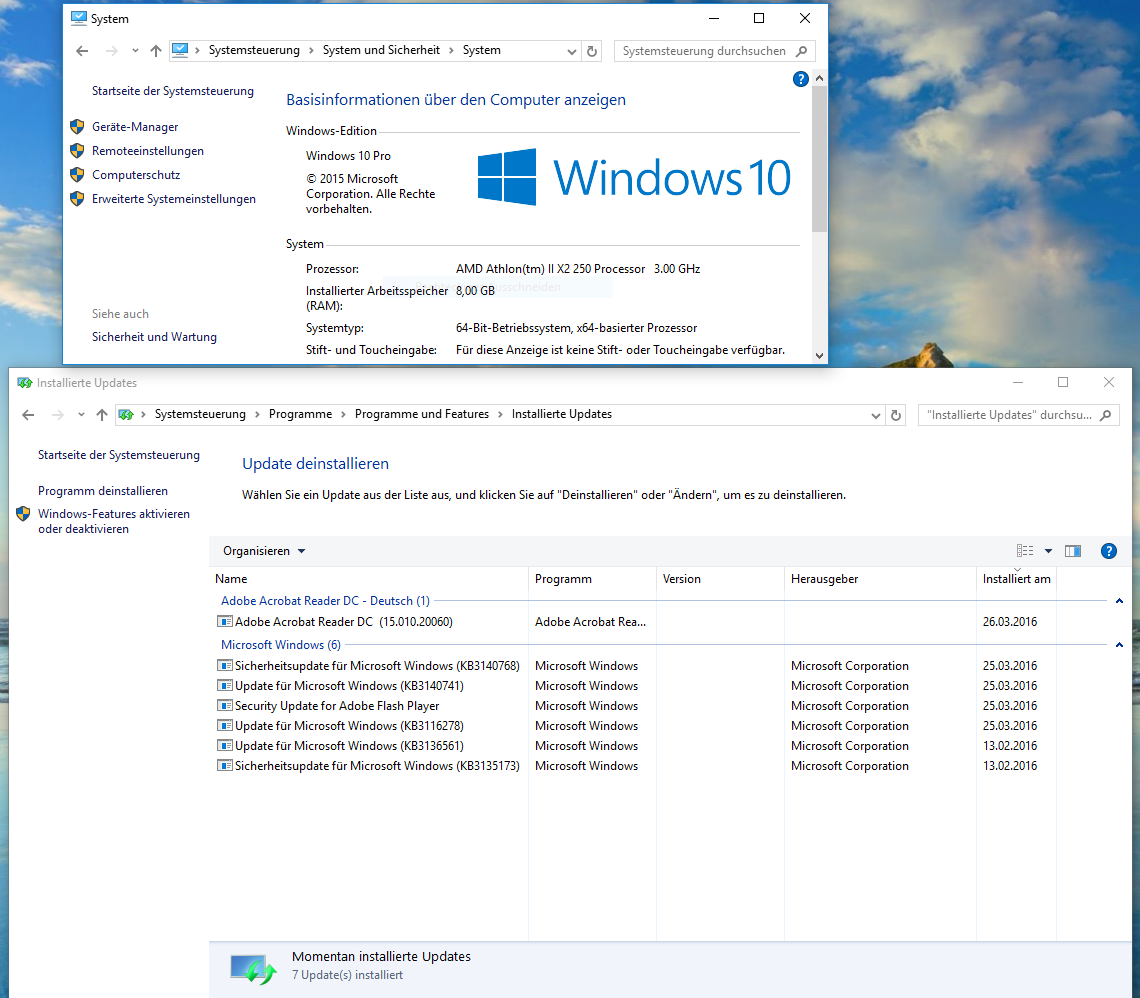Open the Organisieren dropdown menu
This screenshot has width=1140, height=998.
[263, 551]
